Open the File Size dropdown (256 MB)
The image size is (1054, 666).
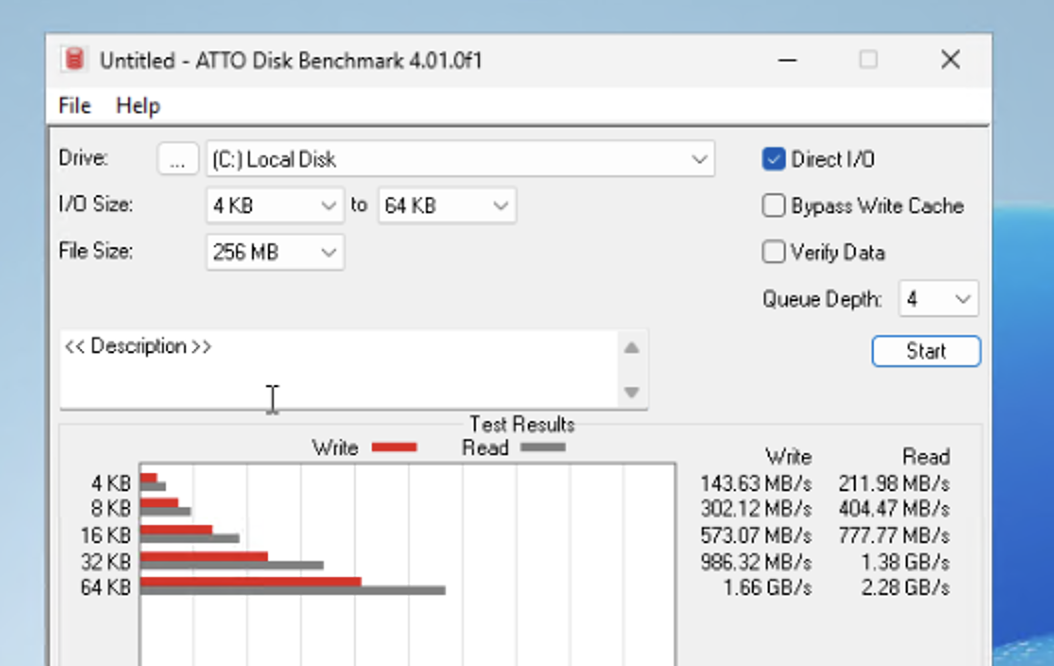[x=275, y=253]
